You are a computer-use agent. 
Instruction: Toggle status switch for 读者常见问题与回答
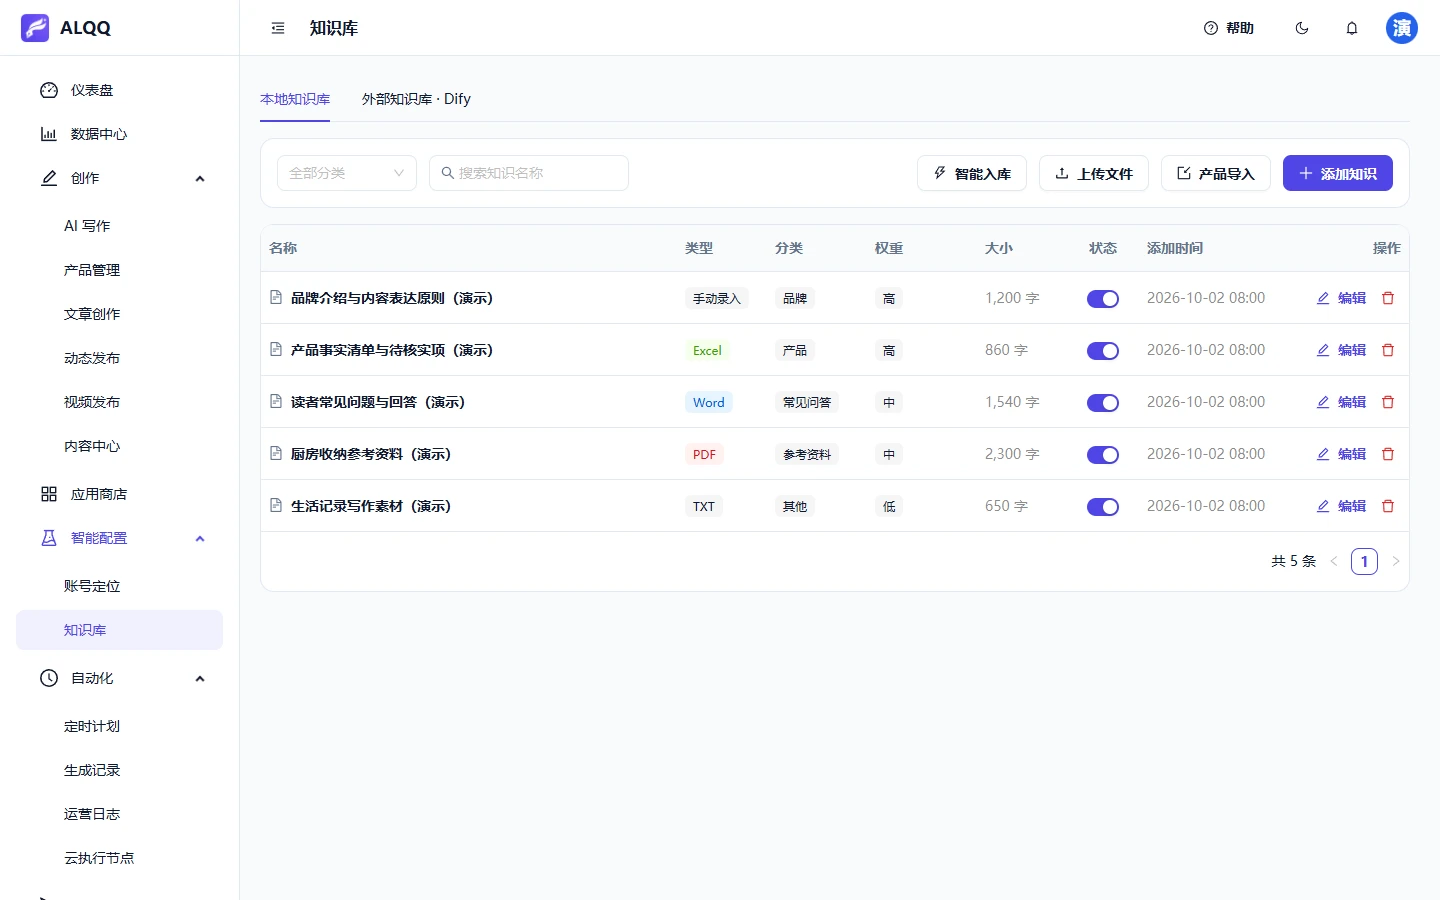click(1103, 403)
